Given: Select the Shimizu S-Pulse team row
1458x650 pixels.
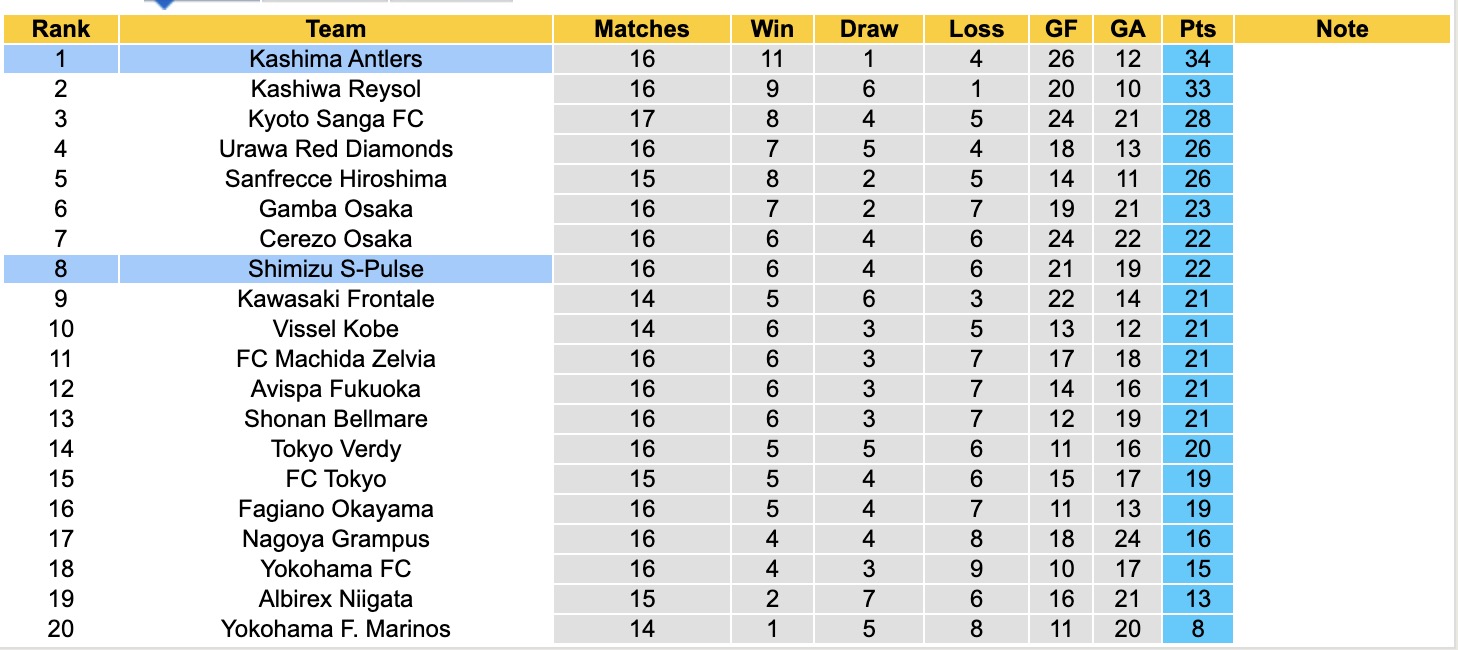Looking at the screenshot, I should [336, 269].
